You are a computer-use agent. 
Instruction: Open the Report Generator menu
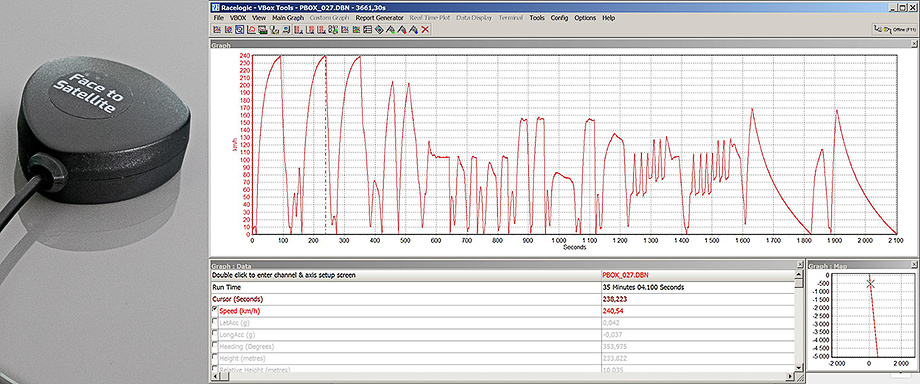coord(380,18)
